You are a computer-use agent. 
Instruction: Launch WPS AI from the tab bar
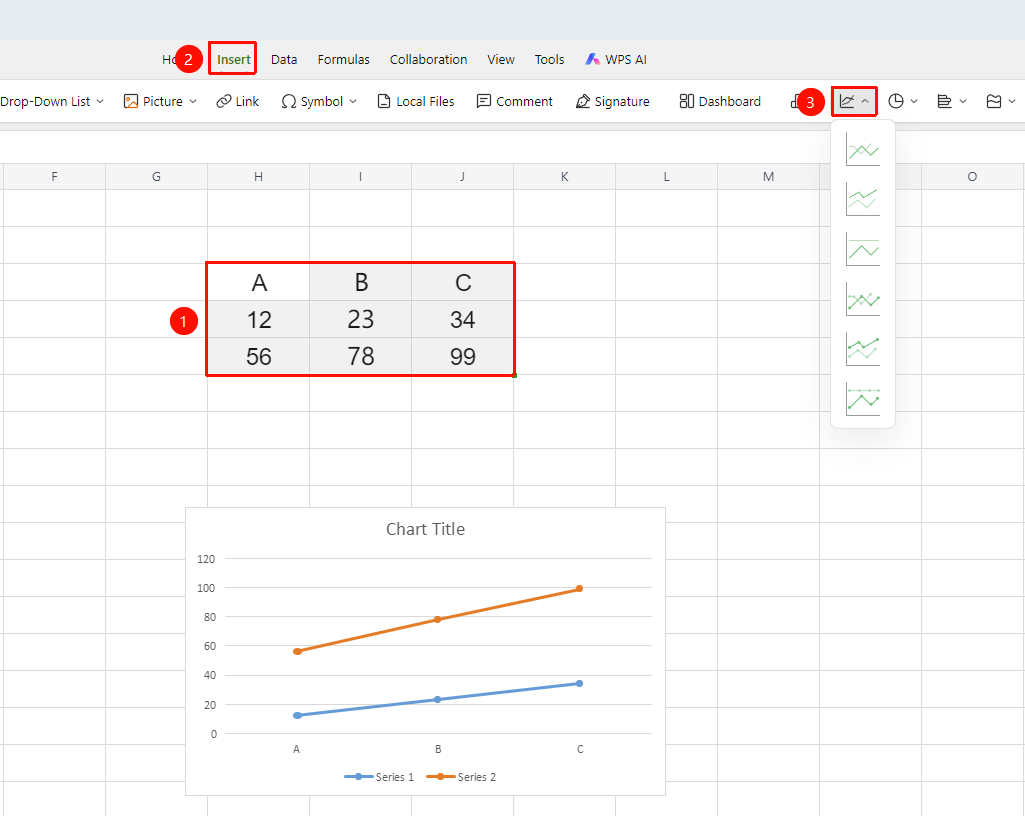[x=616, y=60]
